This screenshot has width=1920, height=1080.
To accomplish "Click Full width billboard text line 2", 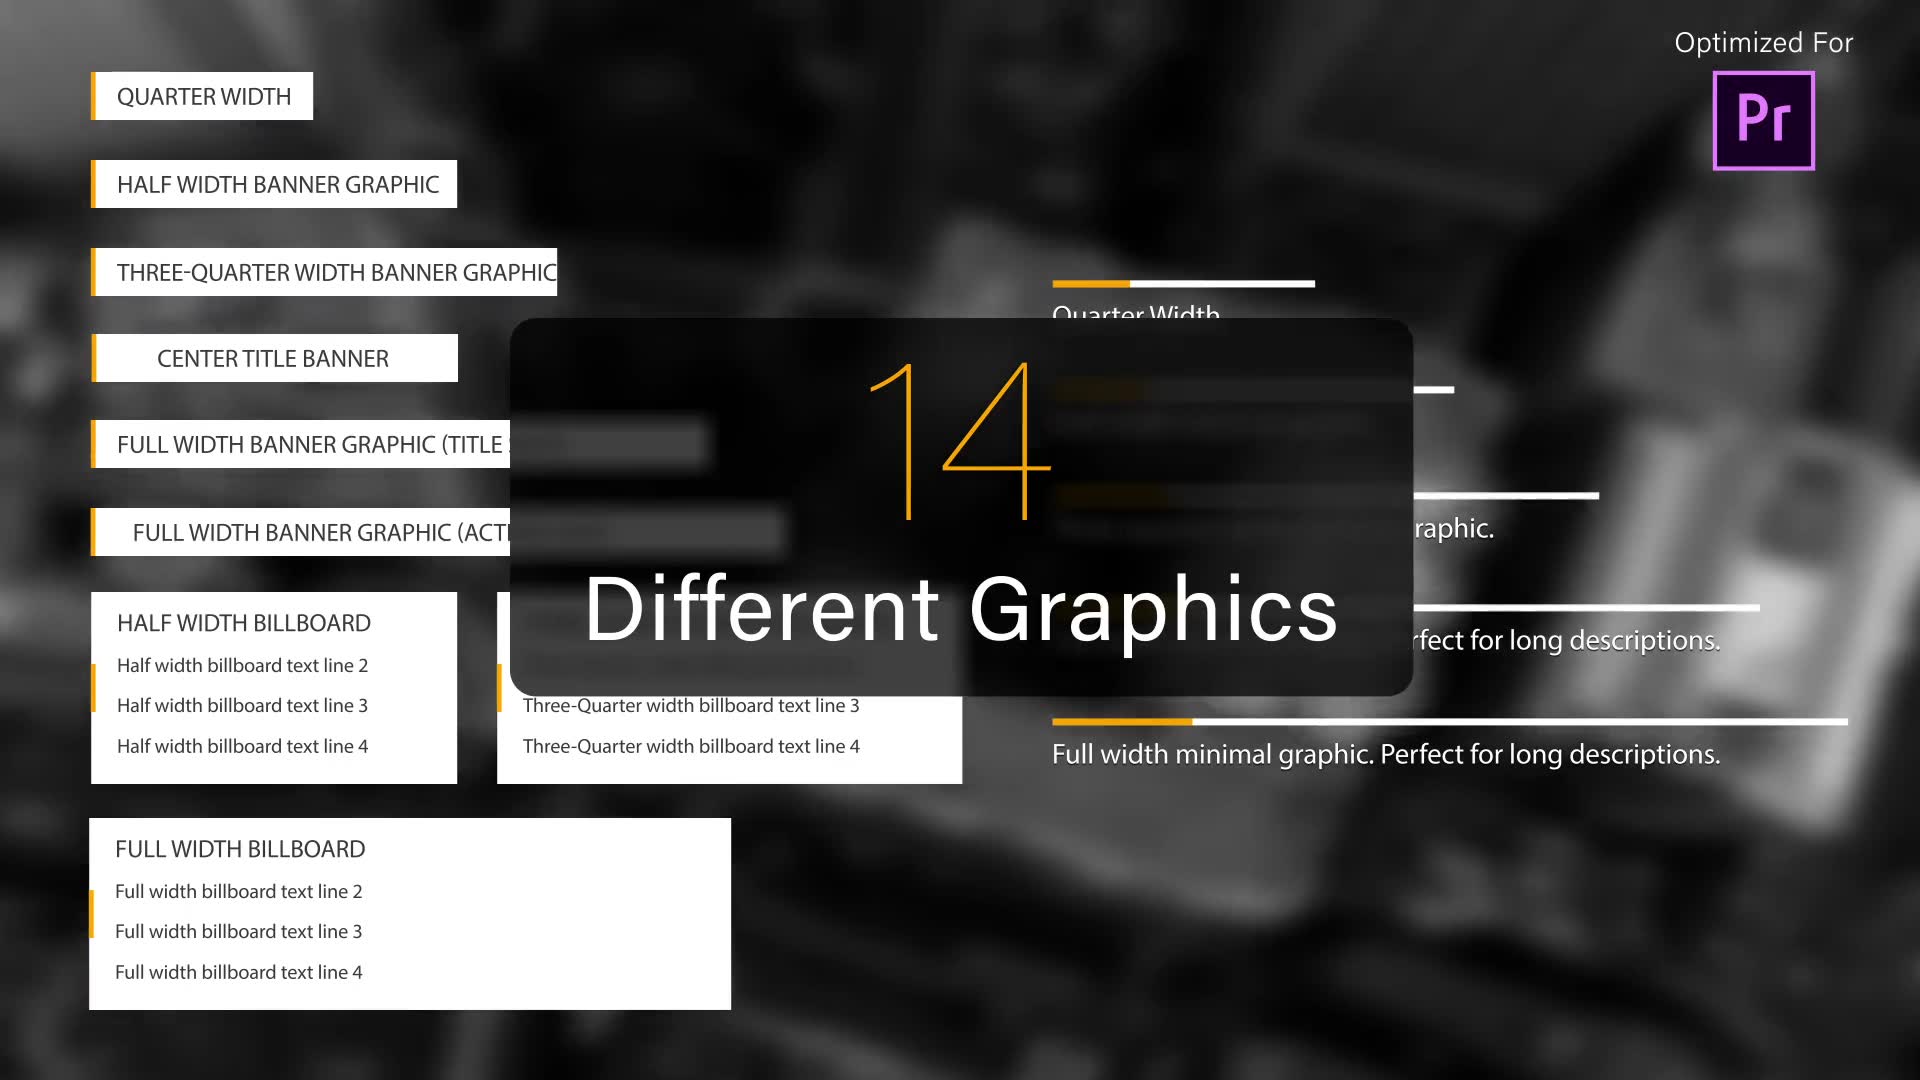I will click(239, 891).
